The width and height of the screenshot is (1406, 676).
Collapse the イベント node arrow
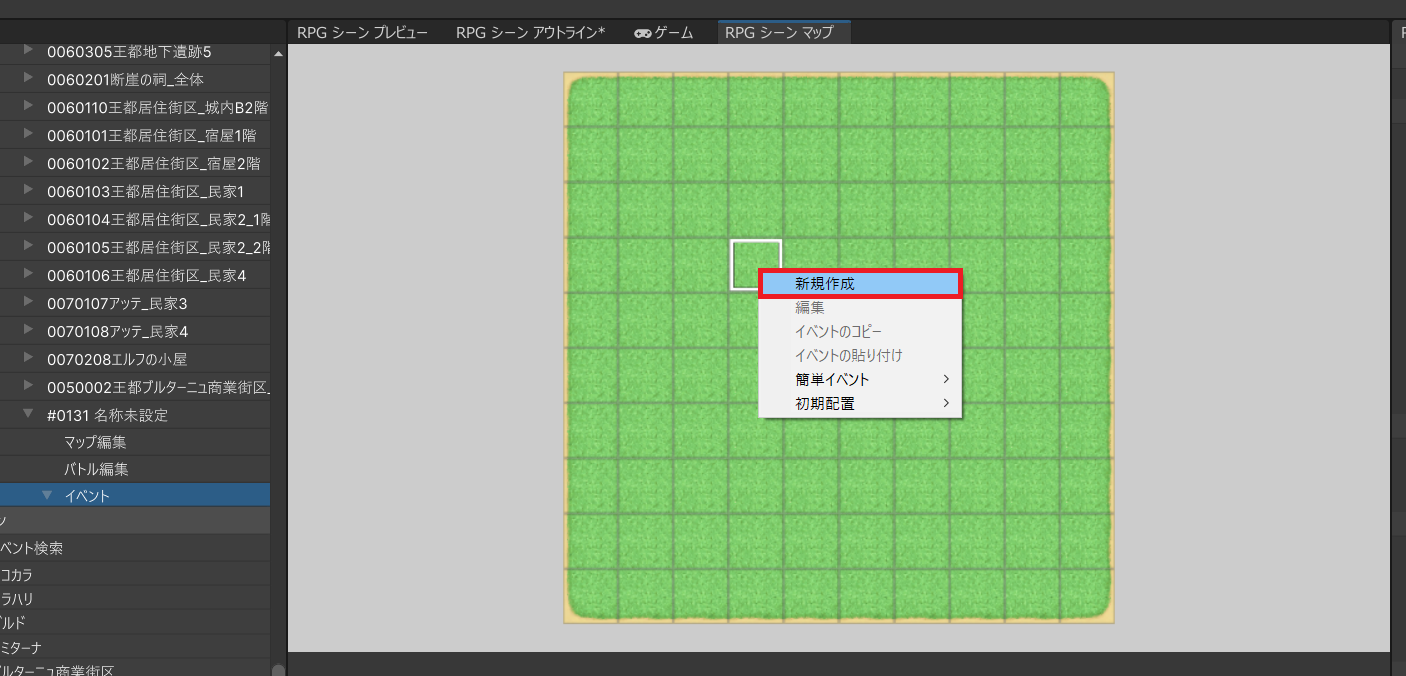46,495
